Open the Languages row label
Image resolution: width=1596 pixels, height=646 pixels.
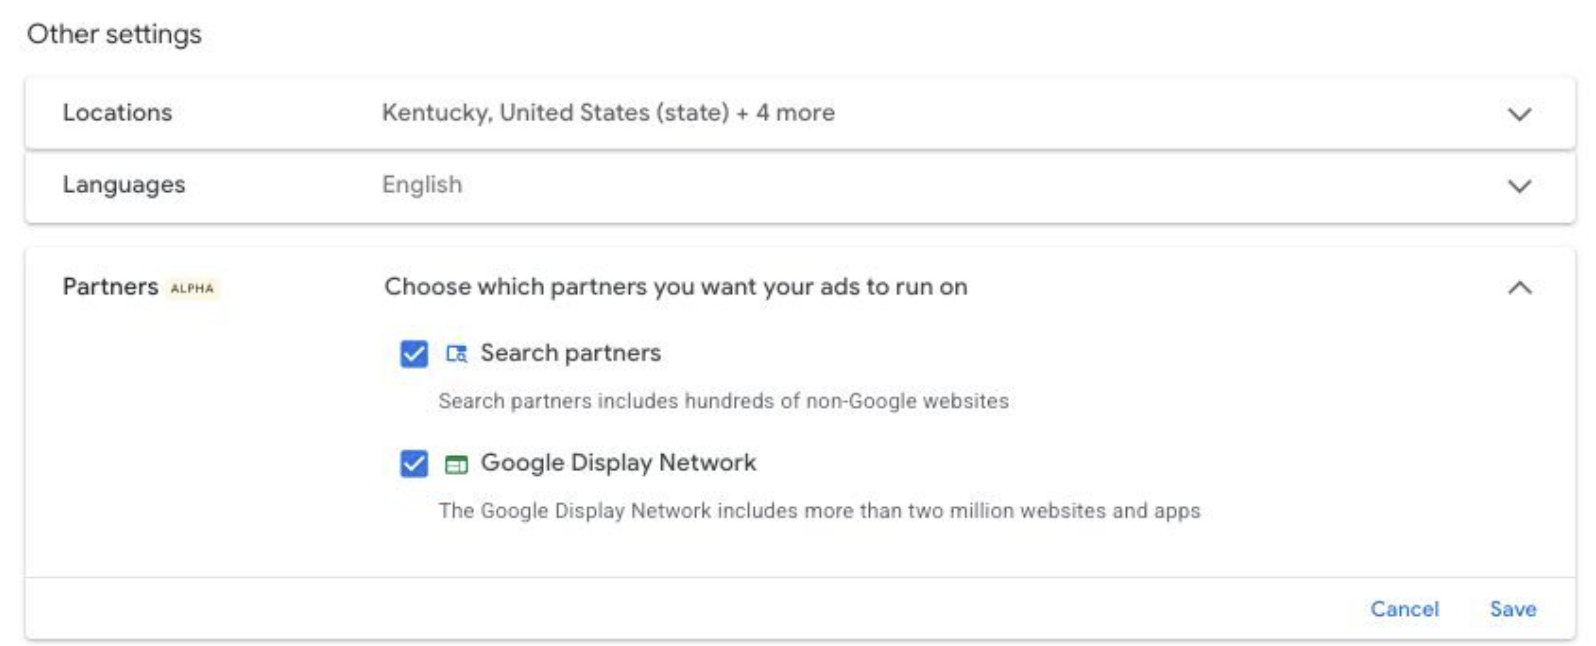pos(124,185)
